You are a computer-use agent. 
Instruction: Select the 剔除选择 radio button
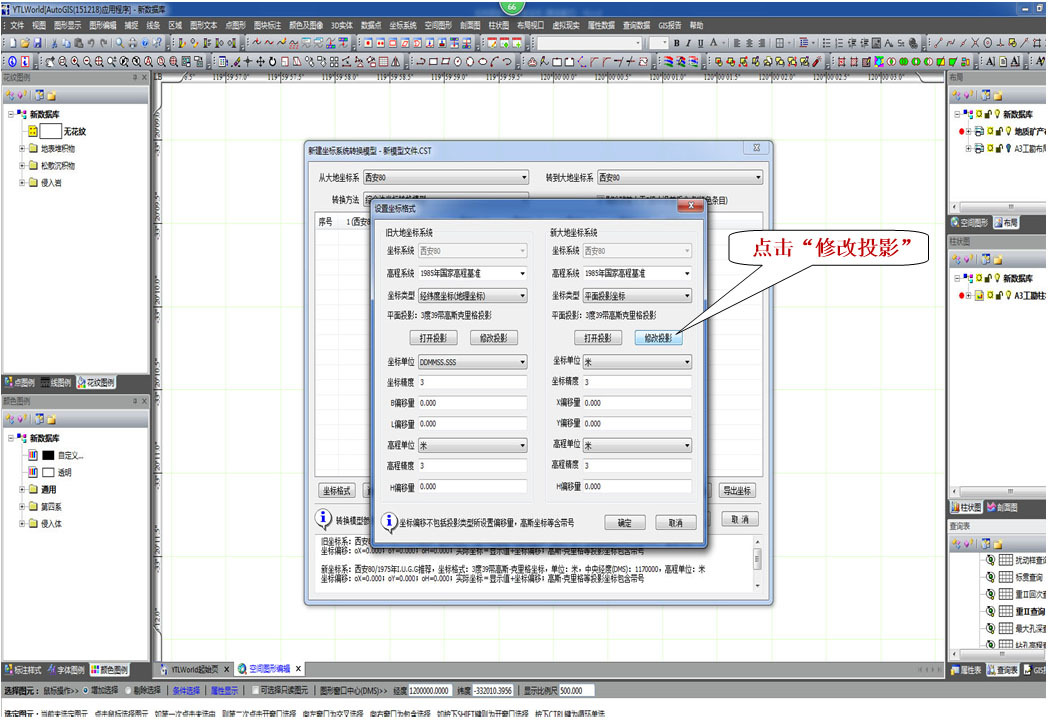[127, 690]
